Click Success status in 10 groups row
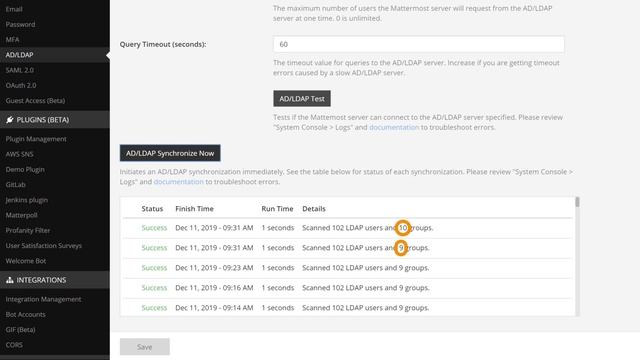 coord(154,228)
